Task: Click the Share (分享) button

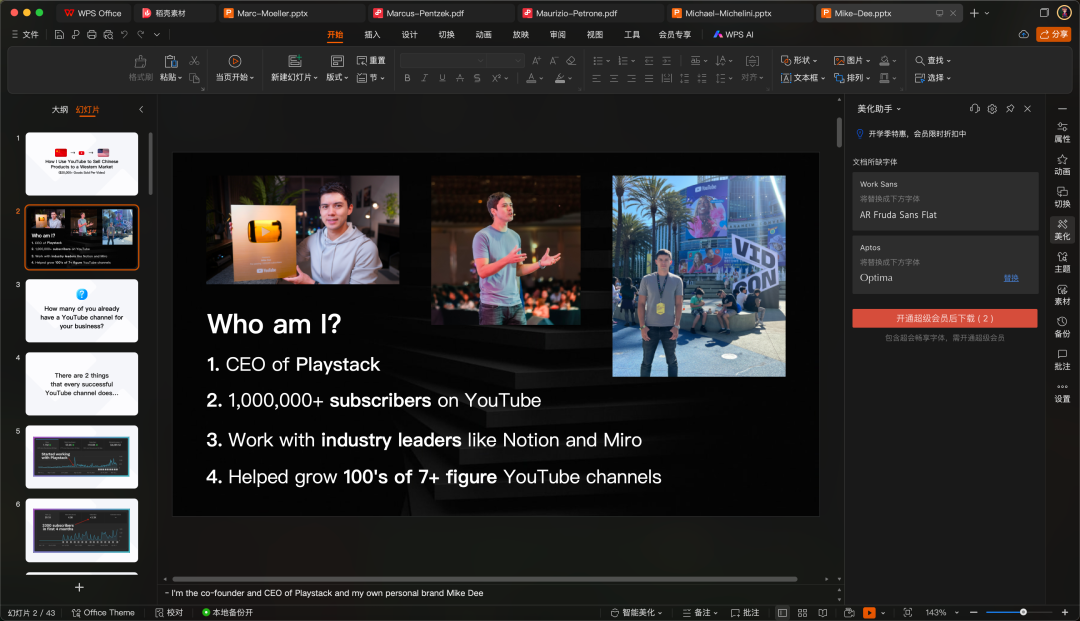Action: click(1054, 34)
